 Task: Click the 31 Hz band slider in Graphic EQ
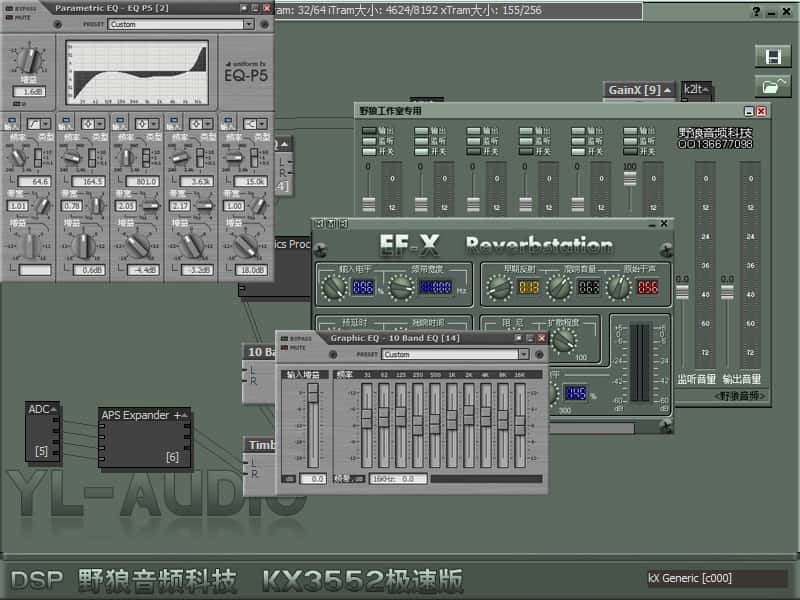(367, 424)
